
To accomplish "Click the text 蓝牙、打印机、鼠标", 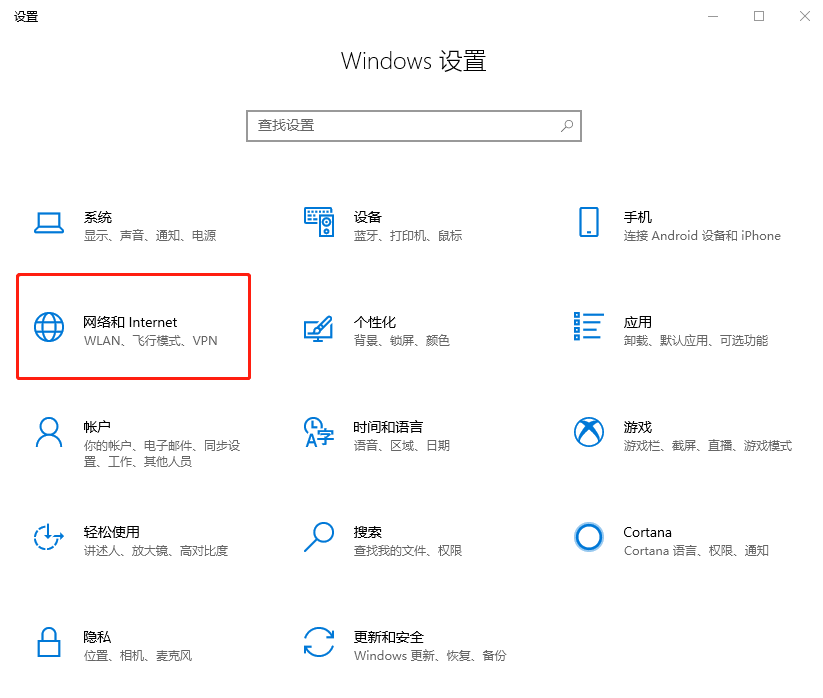I will 408,236.
